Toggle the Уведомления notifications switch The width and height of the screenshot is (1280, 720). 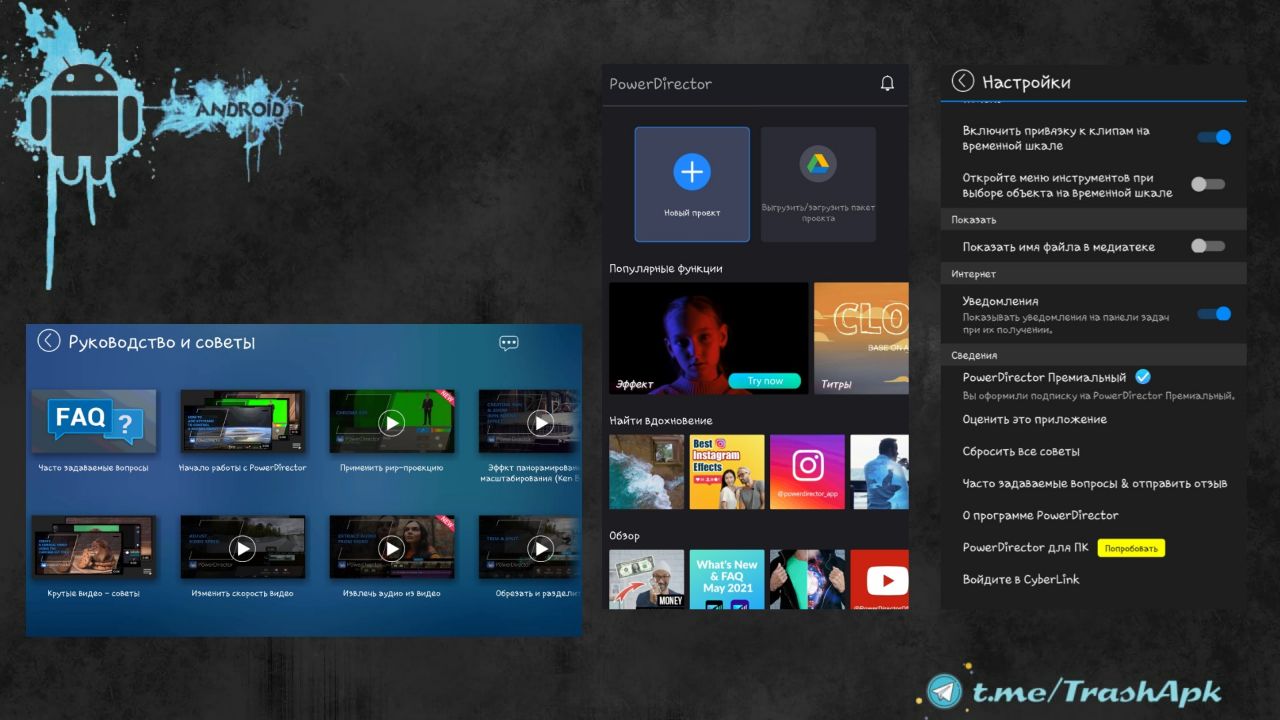[x=1213, y=314]
